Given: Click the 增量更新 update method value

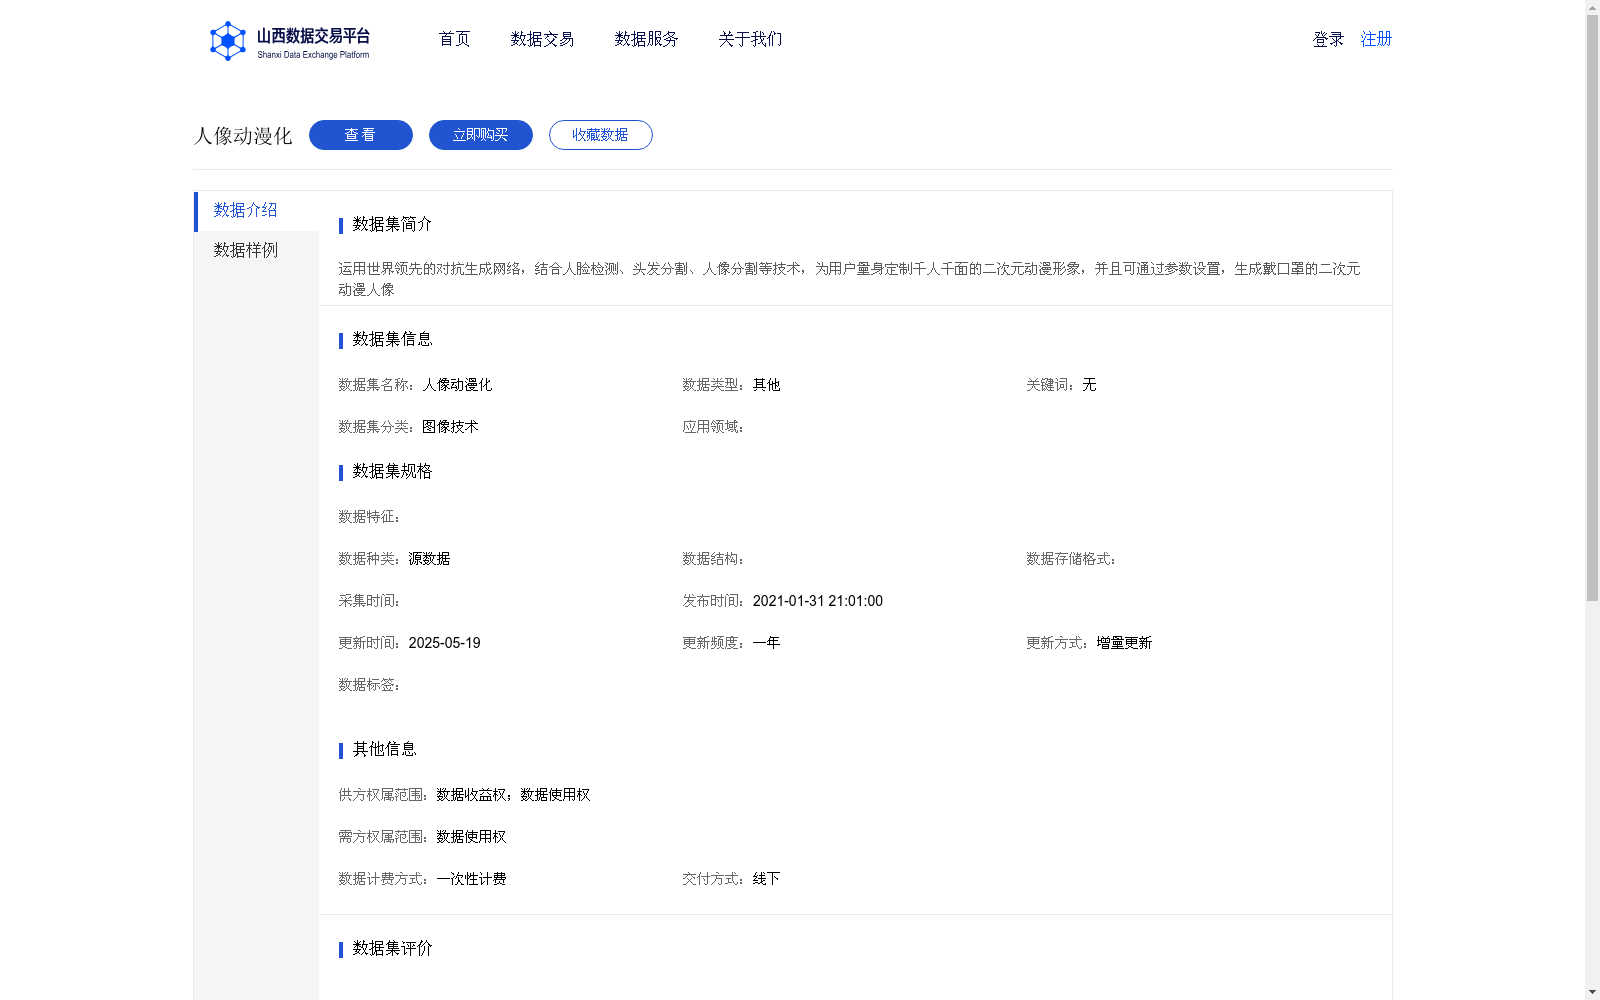Looking at the screenshot, I should pos(1124,643).
